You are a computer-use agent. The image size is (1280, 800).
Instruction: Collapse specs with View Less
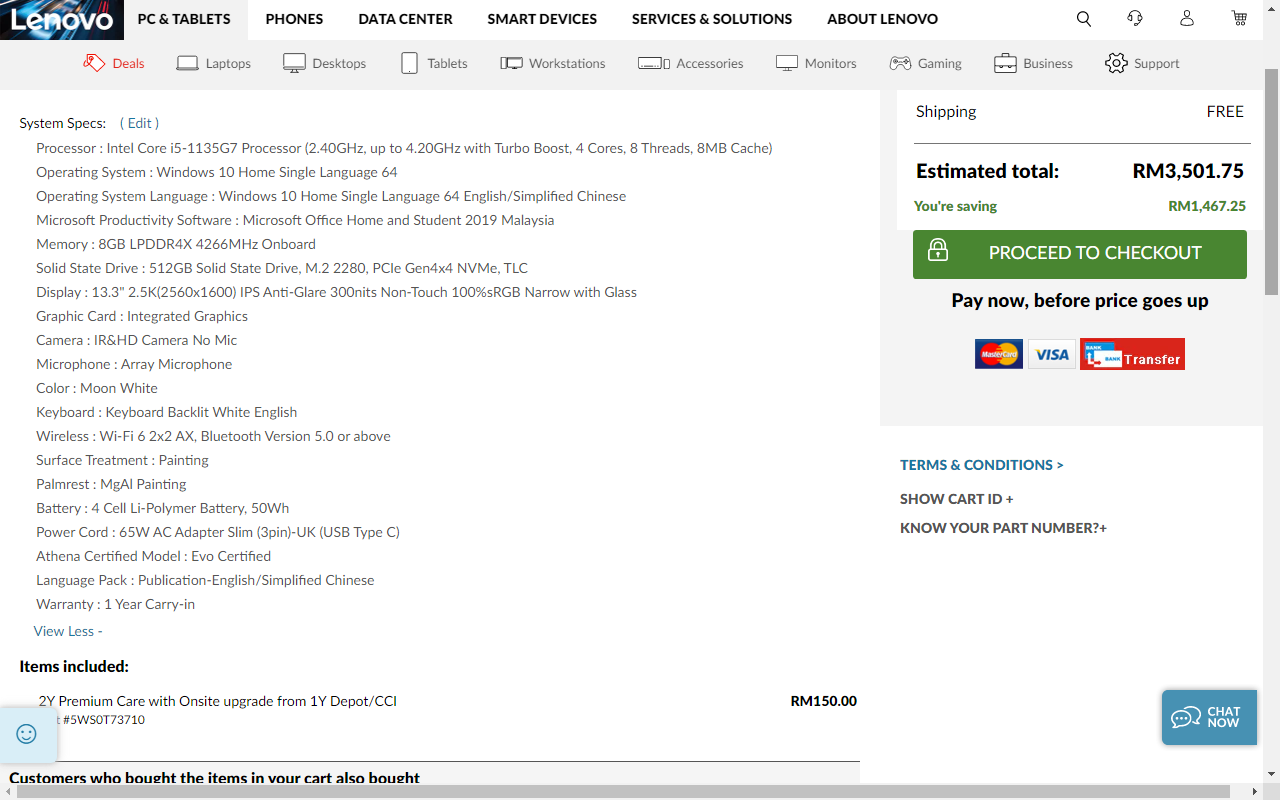point(68,631)
